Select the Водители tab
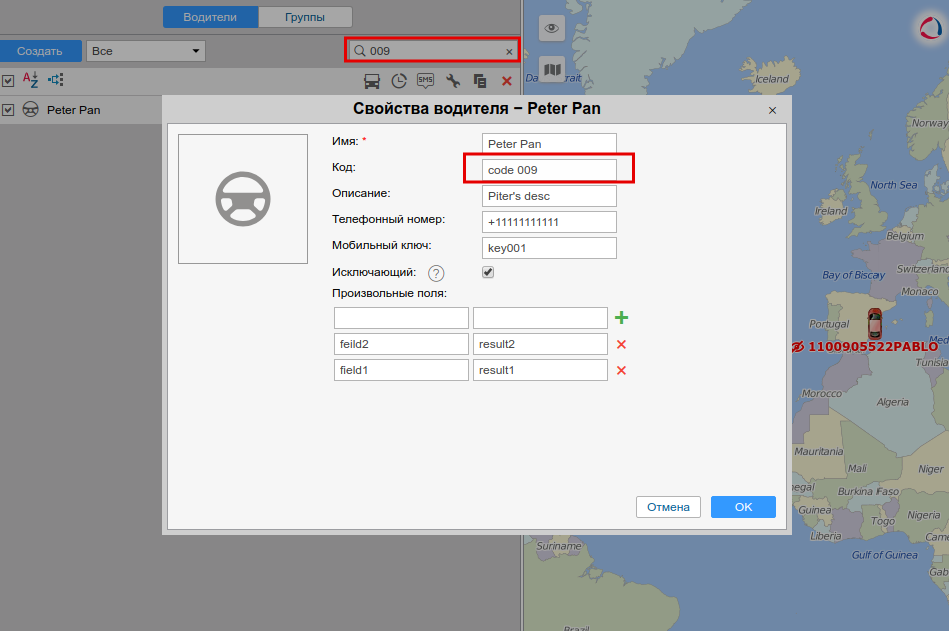The image size is (949, 631). pyautogui.click(x=210, y=17)
